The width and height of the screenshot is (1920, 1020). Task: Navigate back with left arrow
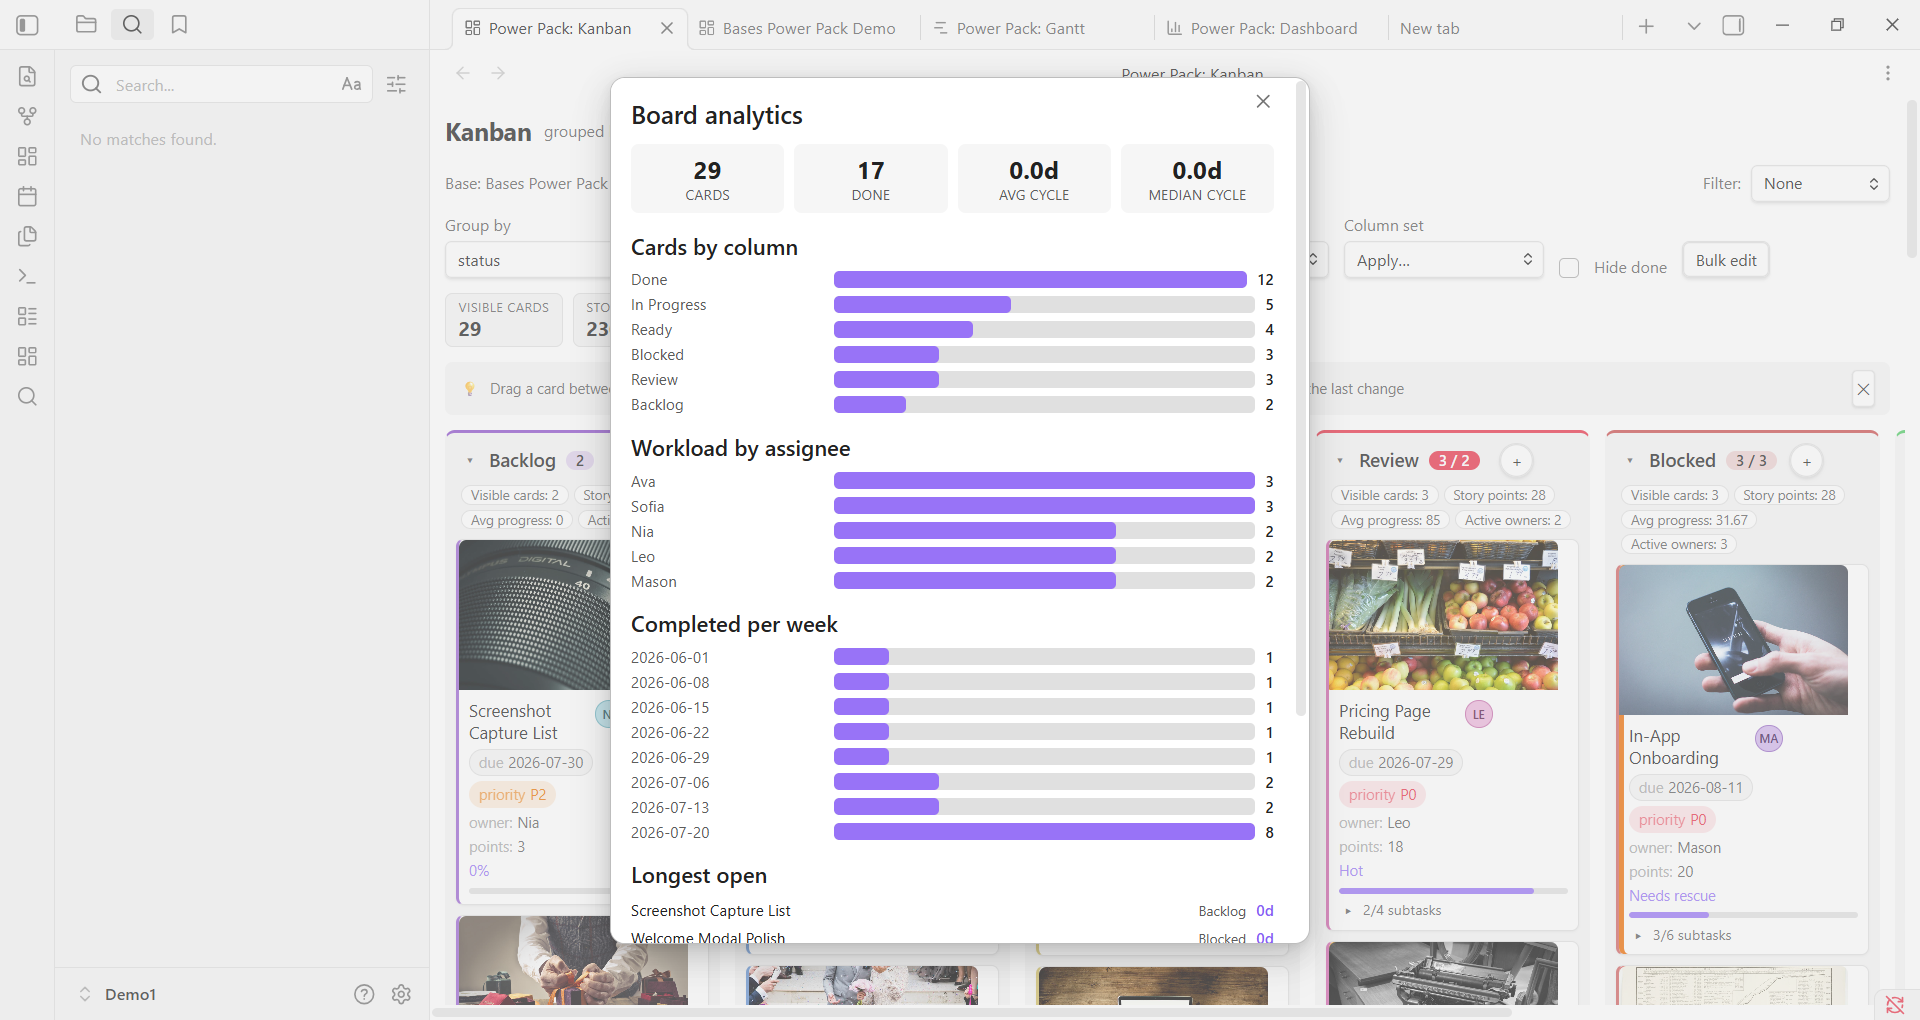click(463, 73)
